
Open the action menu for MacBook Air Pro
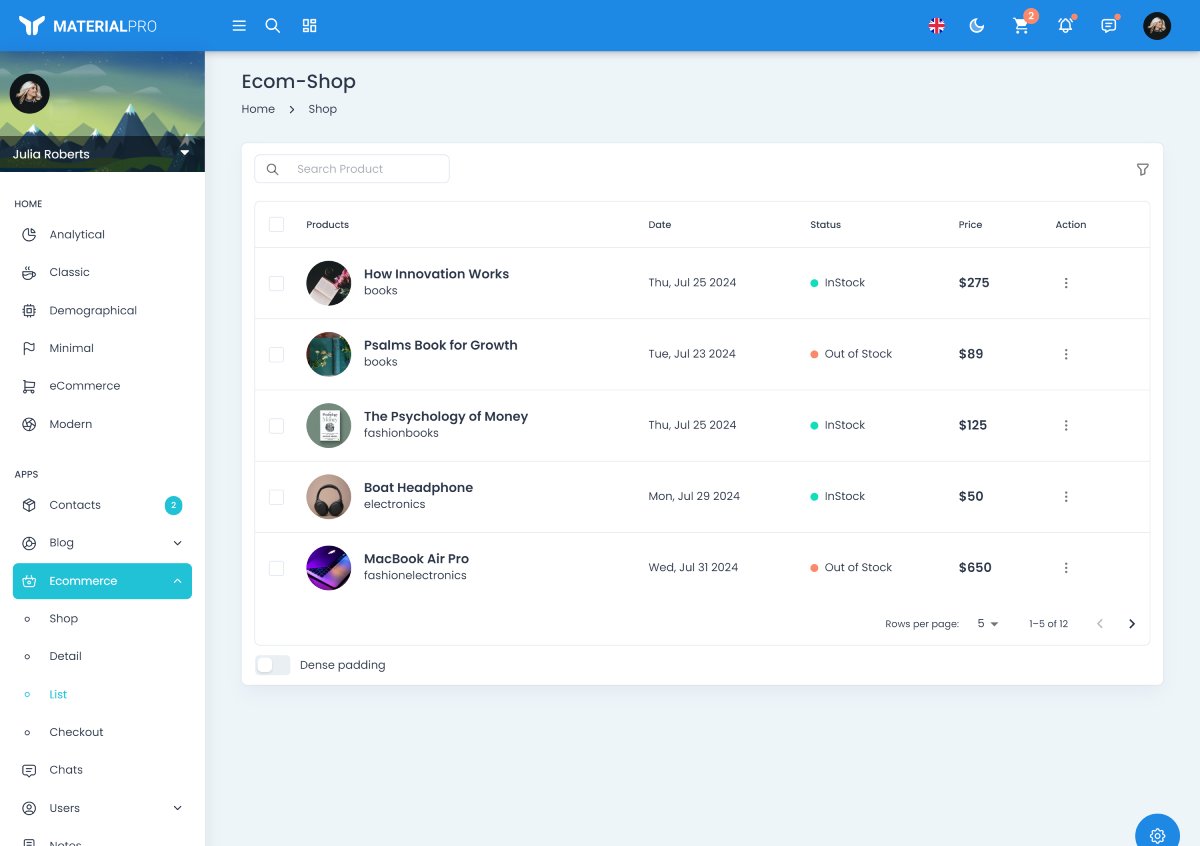(1066, 567)
